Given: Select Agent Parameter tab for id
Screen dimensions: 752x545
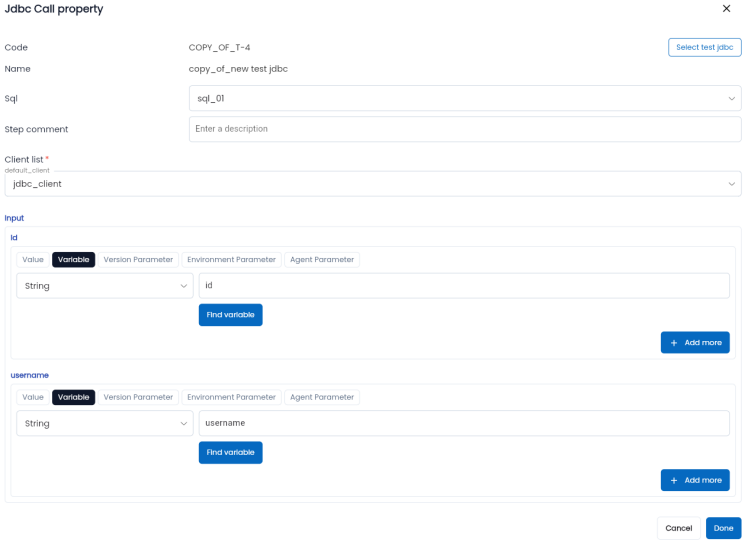Looking at the screenshot, I should coord(321,259).
